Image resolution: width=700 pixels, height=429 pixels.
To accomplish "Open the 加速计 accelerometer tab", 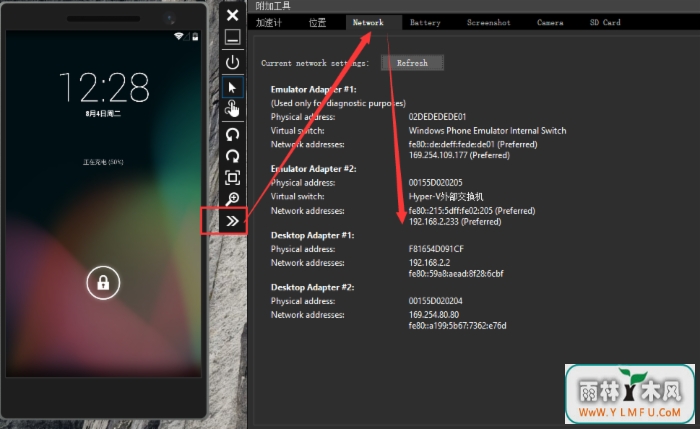I will (269, 22).
